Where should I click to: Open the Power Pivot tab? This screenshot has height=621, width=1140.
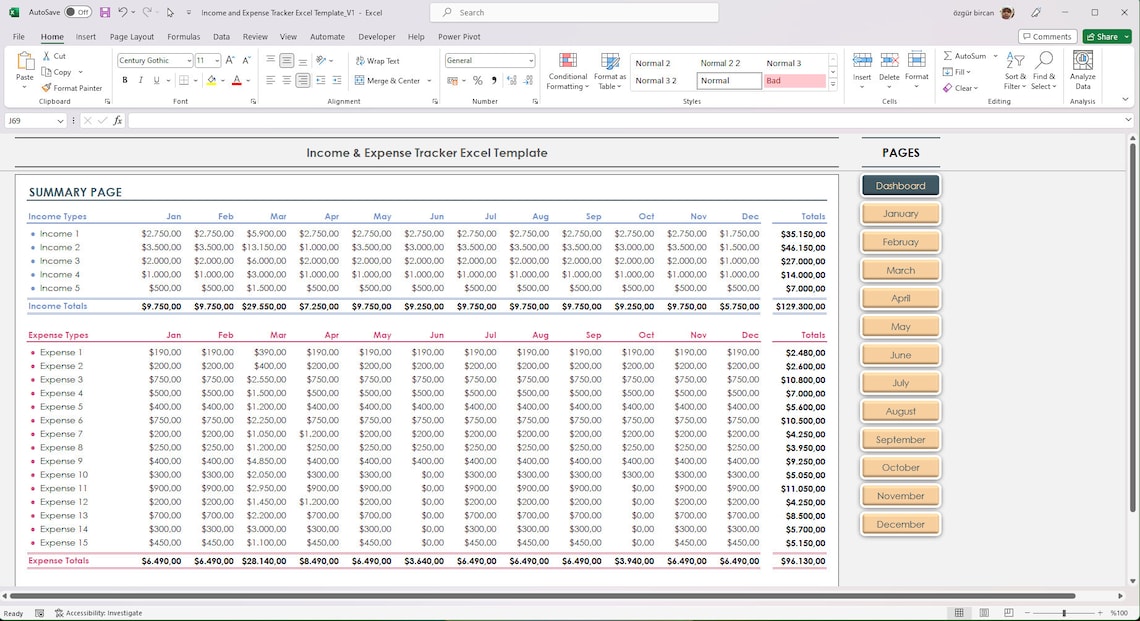458,36
